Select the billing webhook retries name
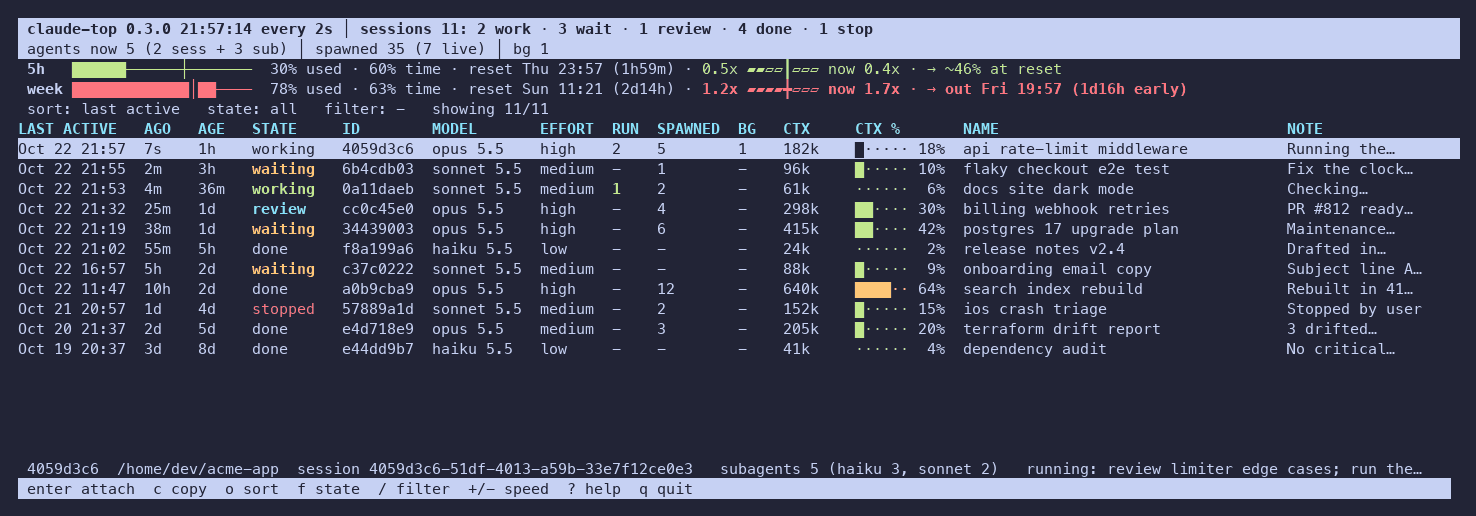 pos(1066,209)
